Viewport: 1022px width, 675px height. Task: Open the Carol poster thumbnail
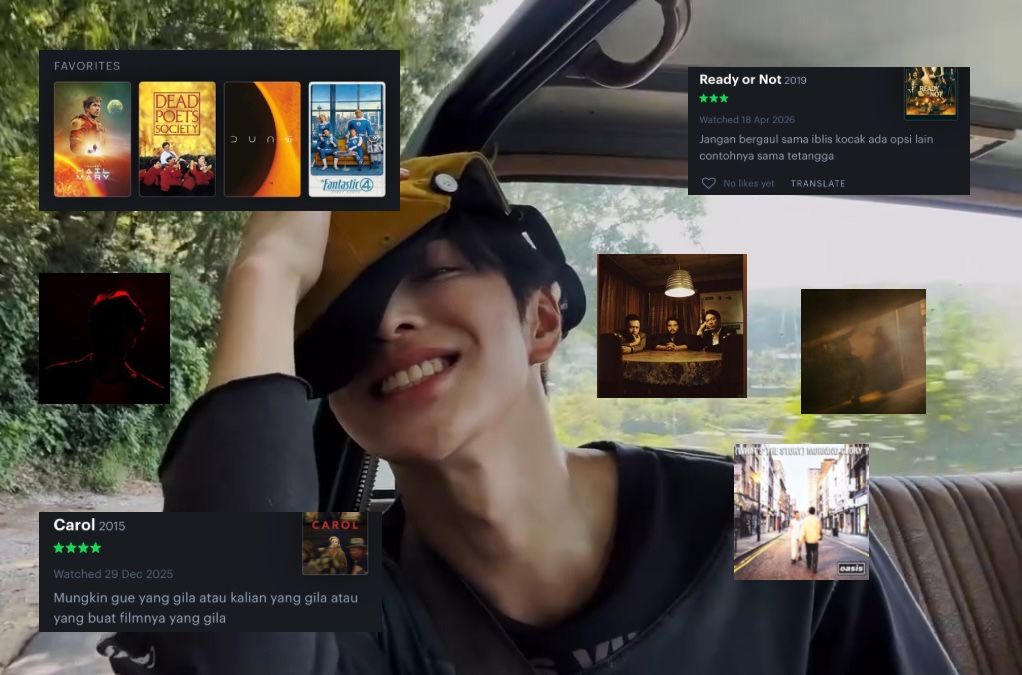[x=335, y=543]
